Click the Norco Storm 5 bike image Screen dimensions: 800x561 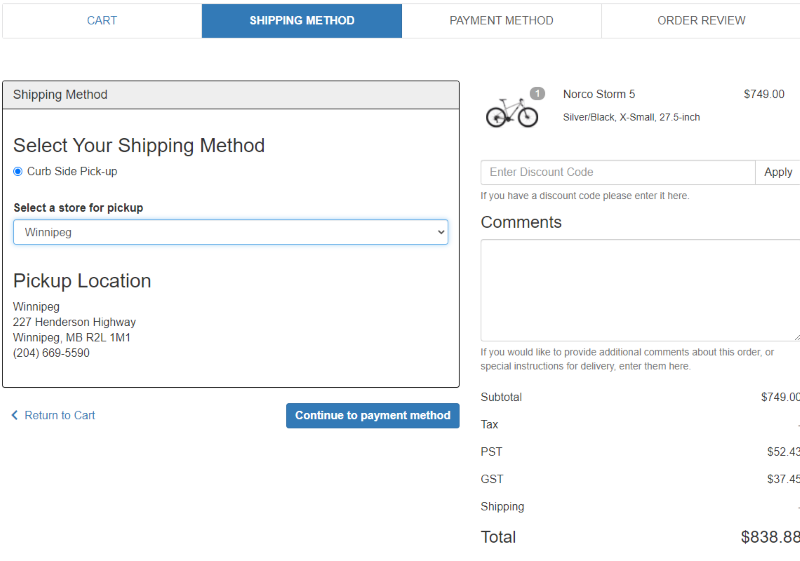point(511,112)
